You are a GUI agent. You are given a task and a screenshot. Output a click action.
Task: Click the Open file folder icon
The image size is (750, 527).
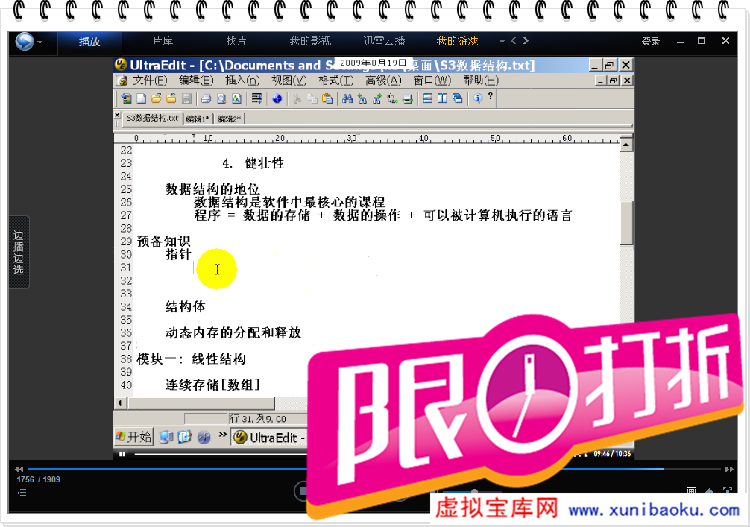(x=157, y=99)
